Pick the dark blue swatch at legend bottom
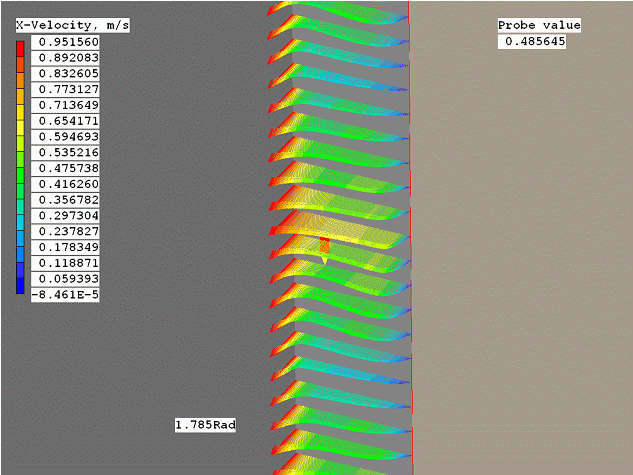The image size is (633, 475). [x=21, y=288]
